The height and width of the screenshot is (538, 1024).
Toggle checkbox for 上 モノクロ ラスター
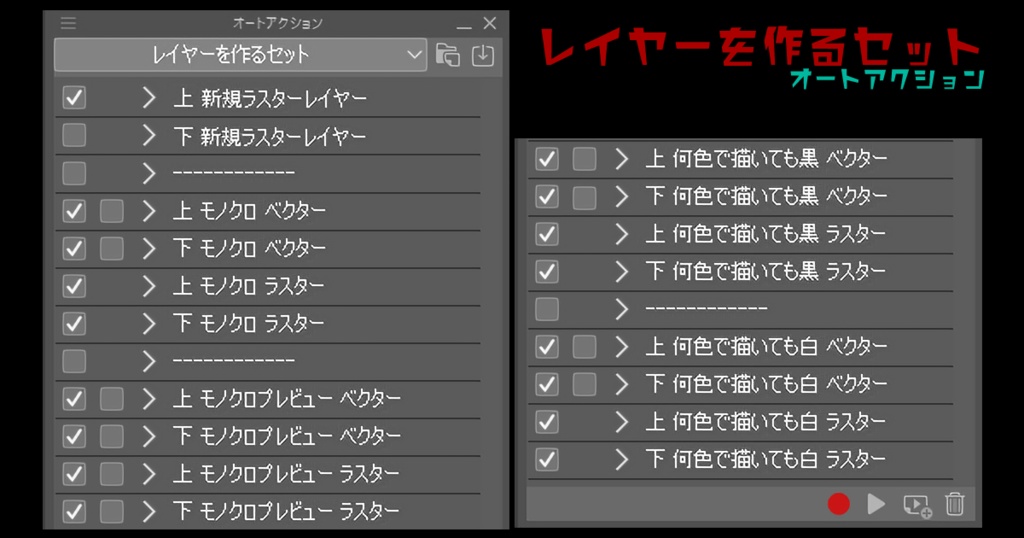(x=74, y=286)
